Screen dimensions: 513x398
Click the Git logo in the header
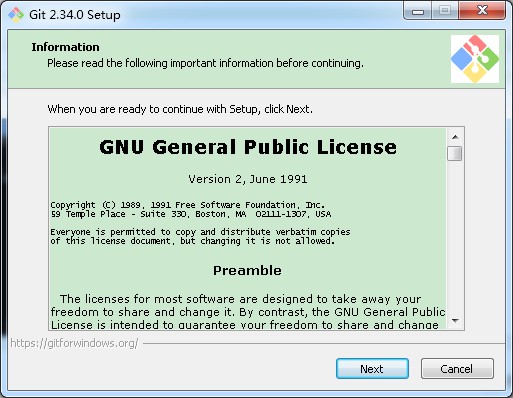475,59
